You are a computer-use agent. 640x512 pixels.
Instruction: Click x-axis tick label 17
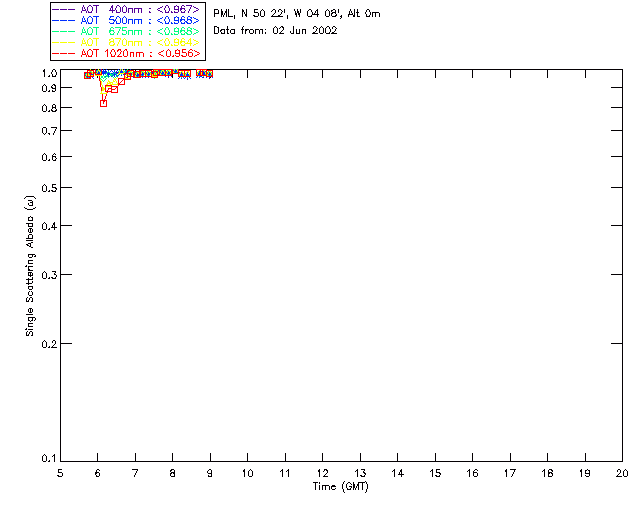[510, 473]
